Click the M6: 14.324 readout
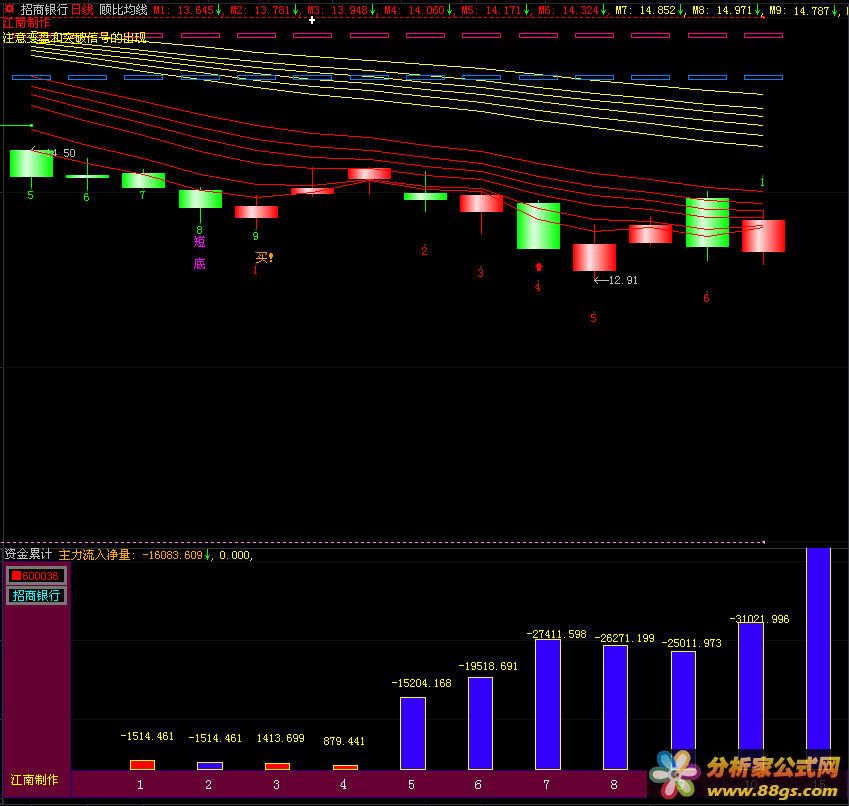Image resolution: width=849 pixels, height=806 pixels. [568, 10]
